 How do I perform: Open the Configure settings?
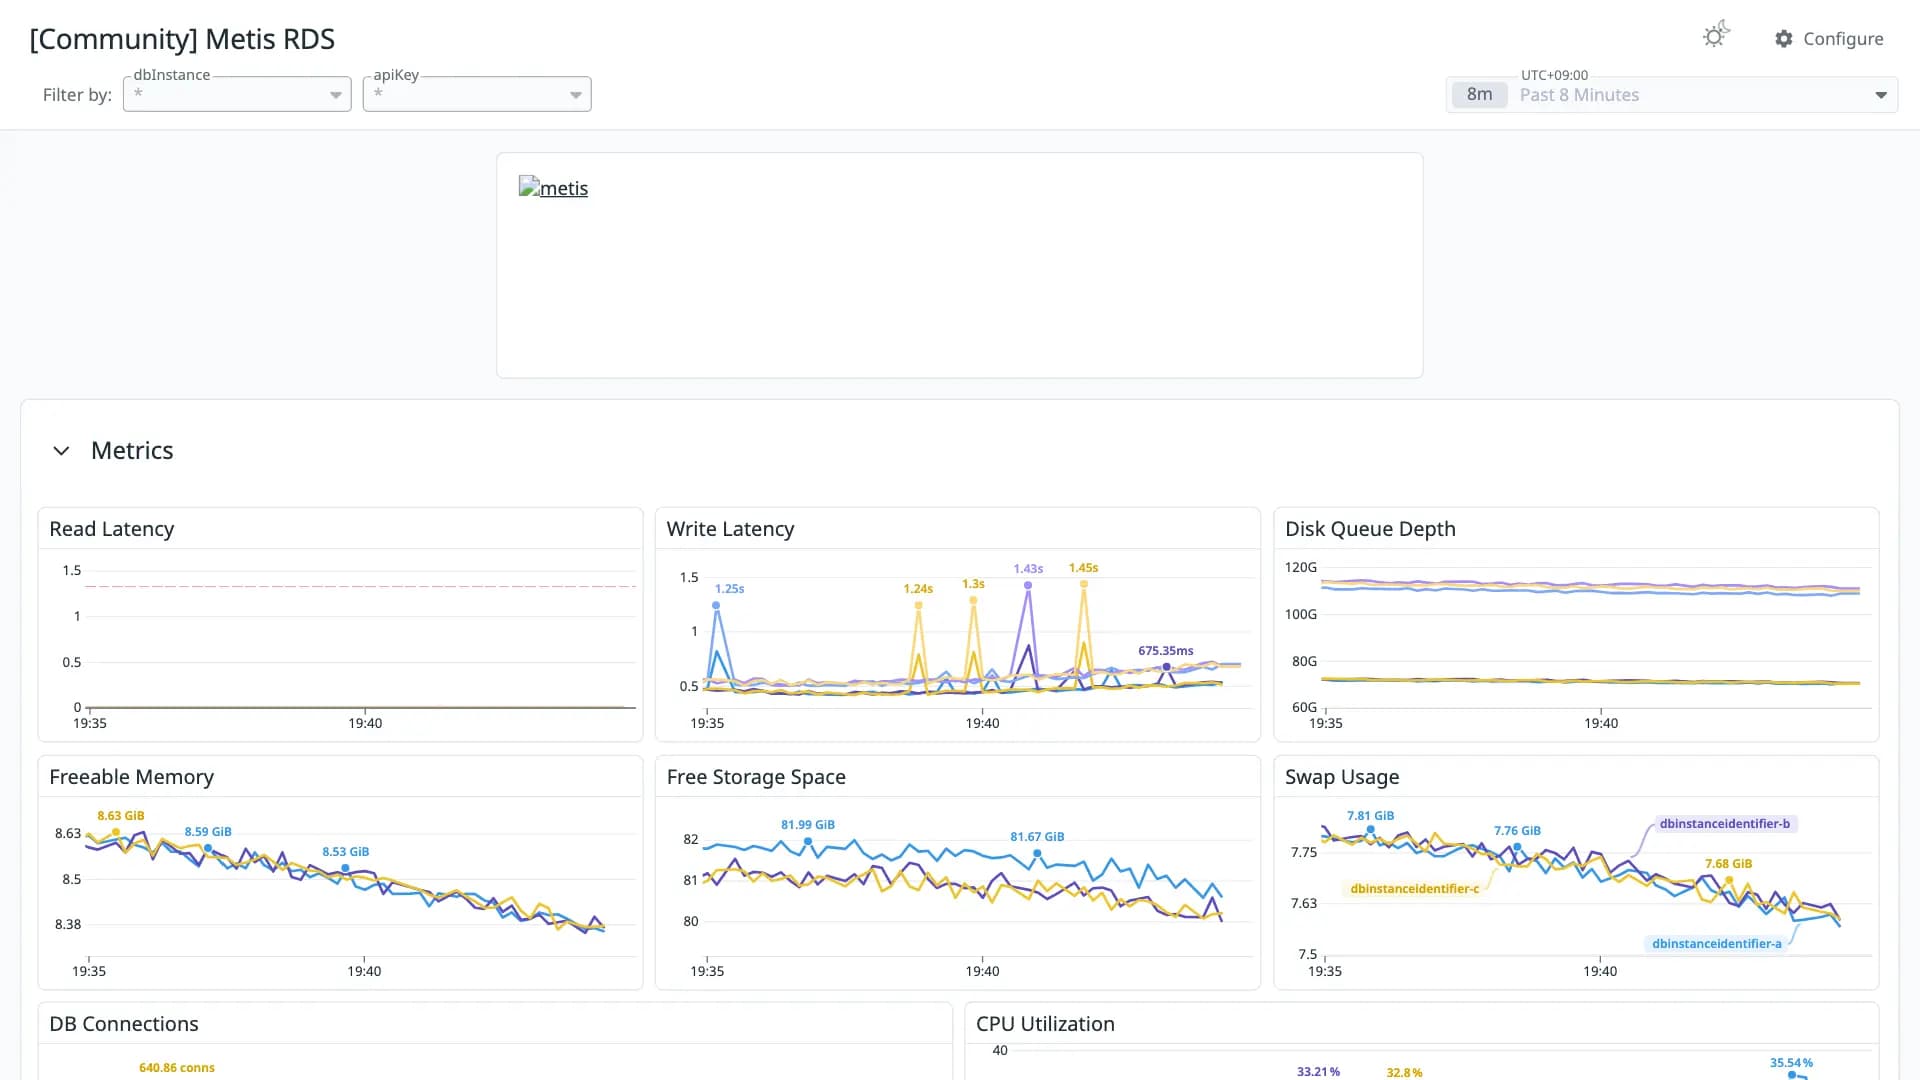click(1829, 39)
